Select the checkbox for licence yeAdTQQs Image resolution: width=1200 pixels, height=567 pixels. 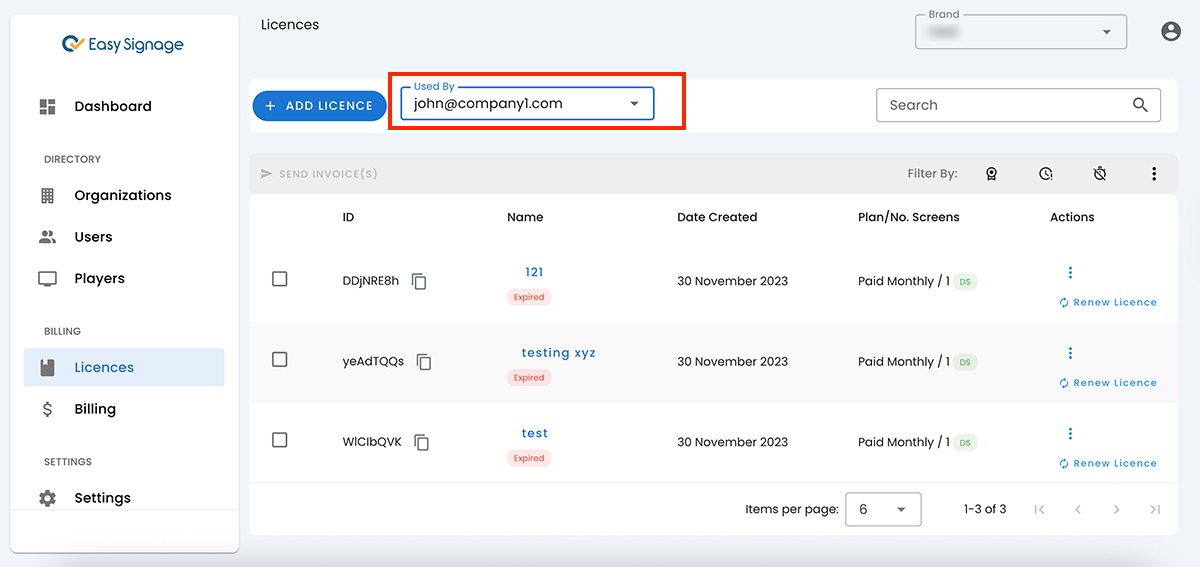pos(280,360)
